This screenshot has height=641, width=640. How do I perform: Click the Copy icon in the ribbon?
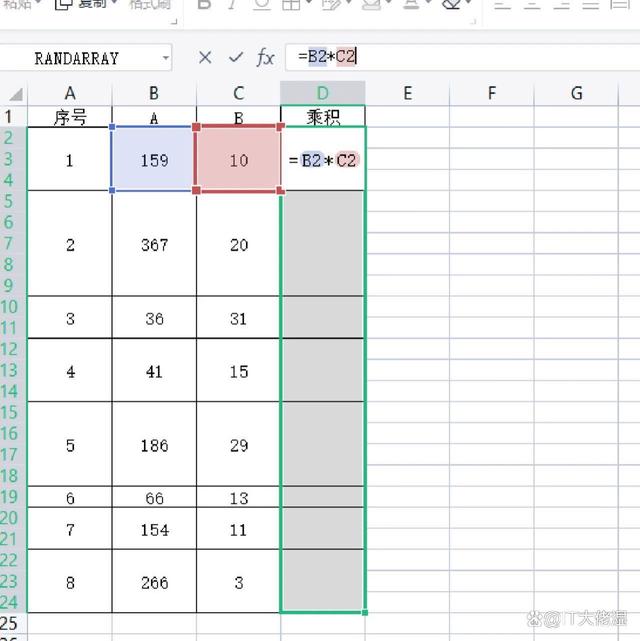coord(63,4)
